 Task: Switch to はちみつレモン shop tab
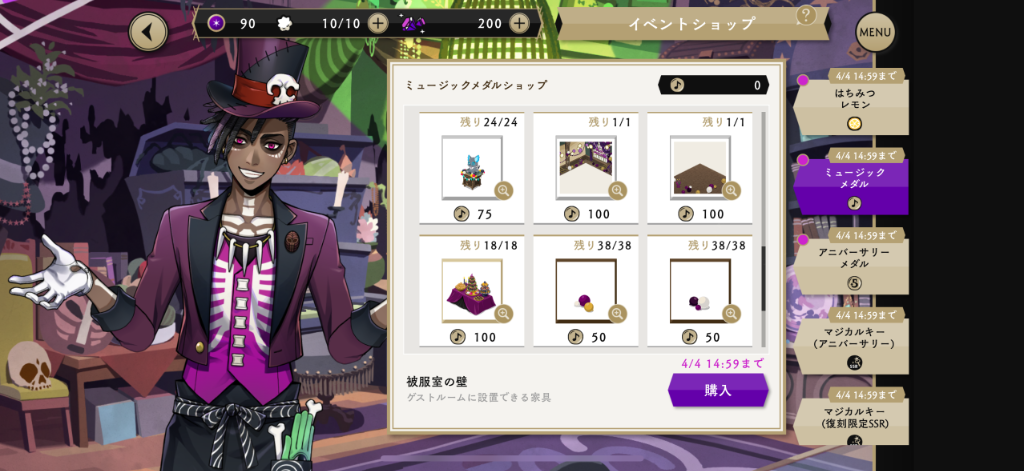pyautogui.click(x=851, y=101)
